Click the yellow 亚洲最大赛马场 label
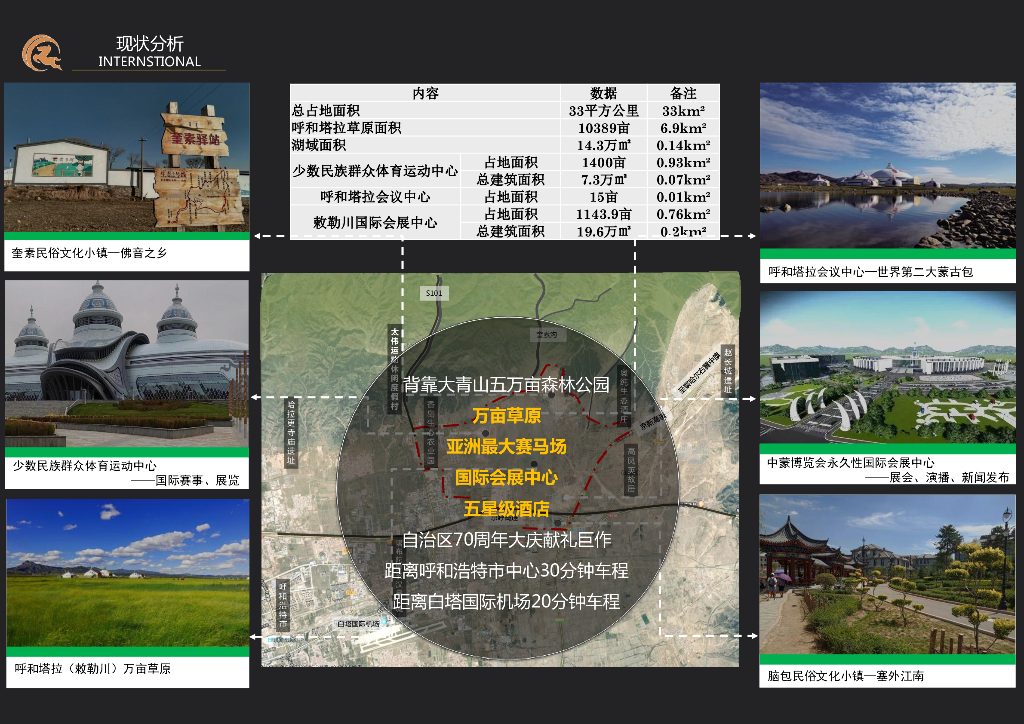 [x=506, y=447]
